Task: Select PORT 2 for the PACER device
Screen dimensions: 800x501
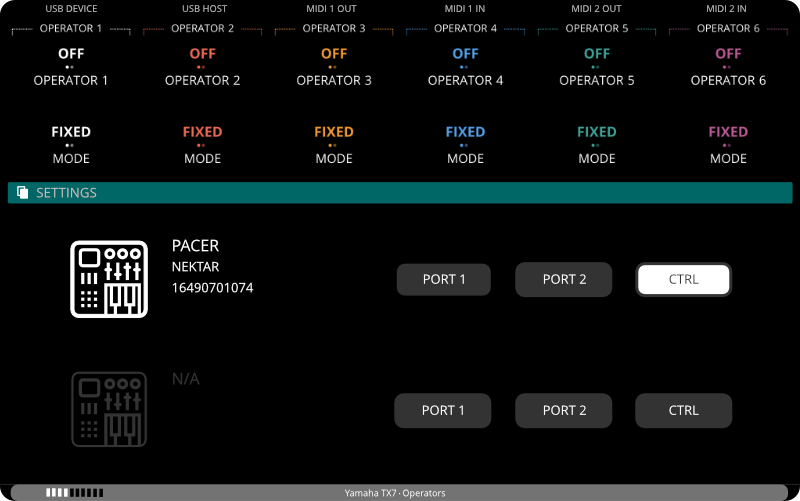Action: pos(564,280)
